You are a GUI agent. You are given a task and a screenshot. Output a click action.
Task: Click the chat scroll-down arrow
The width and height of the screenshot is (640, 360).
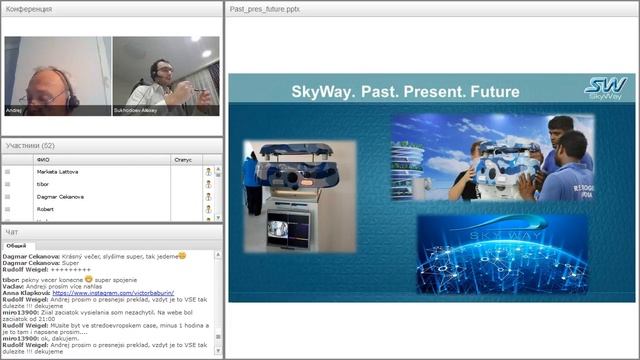218,351
